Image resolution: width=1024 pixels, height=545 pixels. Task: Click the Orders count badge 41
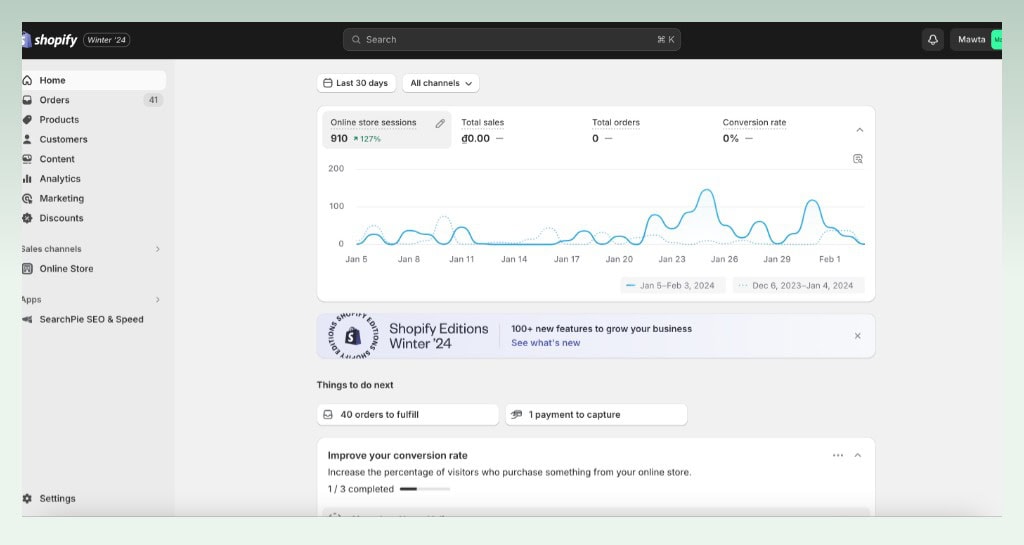pos(153,100)
